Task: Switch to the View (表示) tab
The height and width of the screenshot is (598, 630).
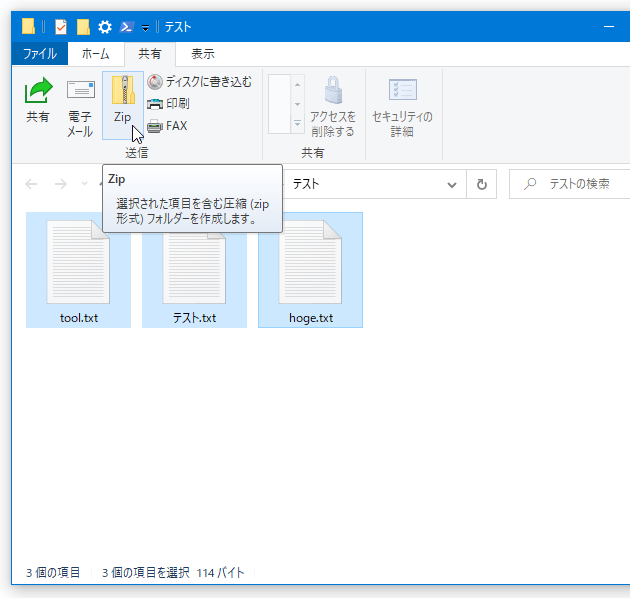Action: (203, 53)
